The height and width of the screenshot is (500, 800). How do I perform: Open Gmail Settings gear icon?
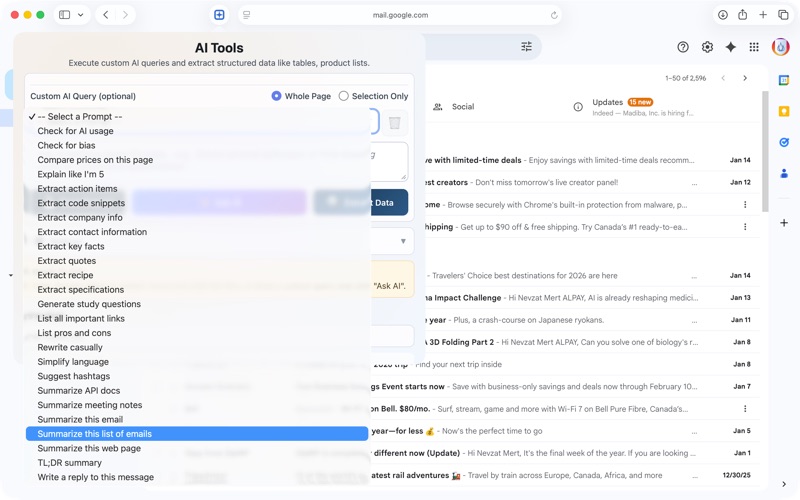pyautogui.click(x=707, y=47)
